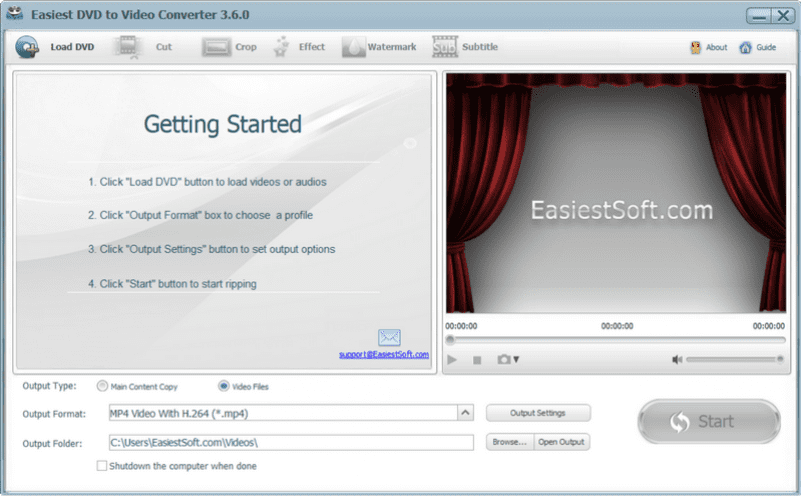Stop the preview playback
Image resolution: width=801 pixels, height=496 pixels.
coord(477,360)
